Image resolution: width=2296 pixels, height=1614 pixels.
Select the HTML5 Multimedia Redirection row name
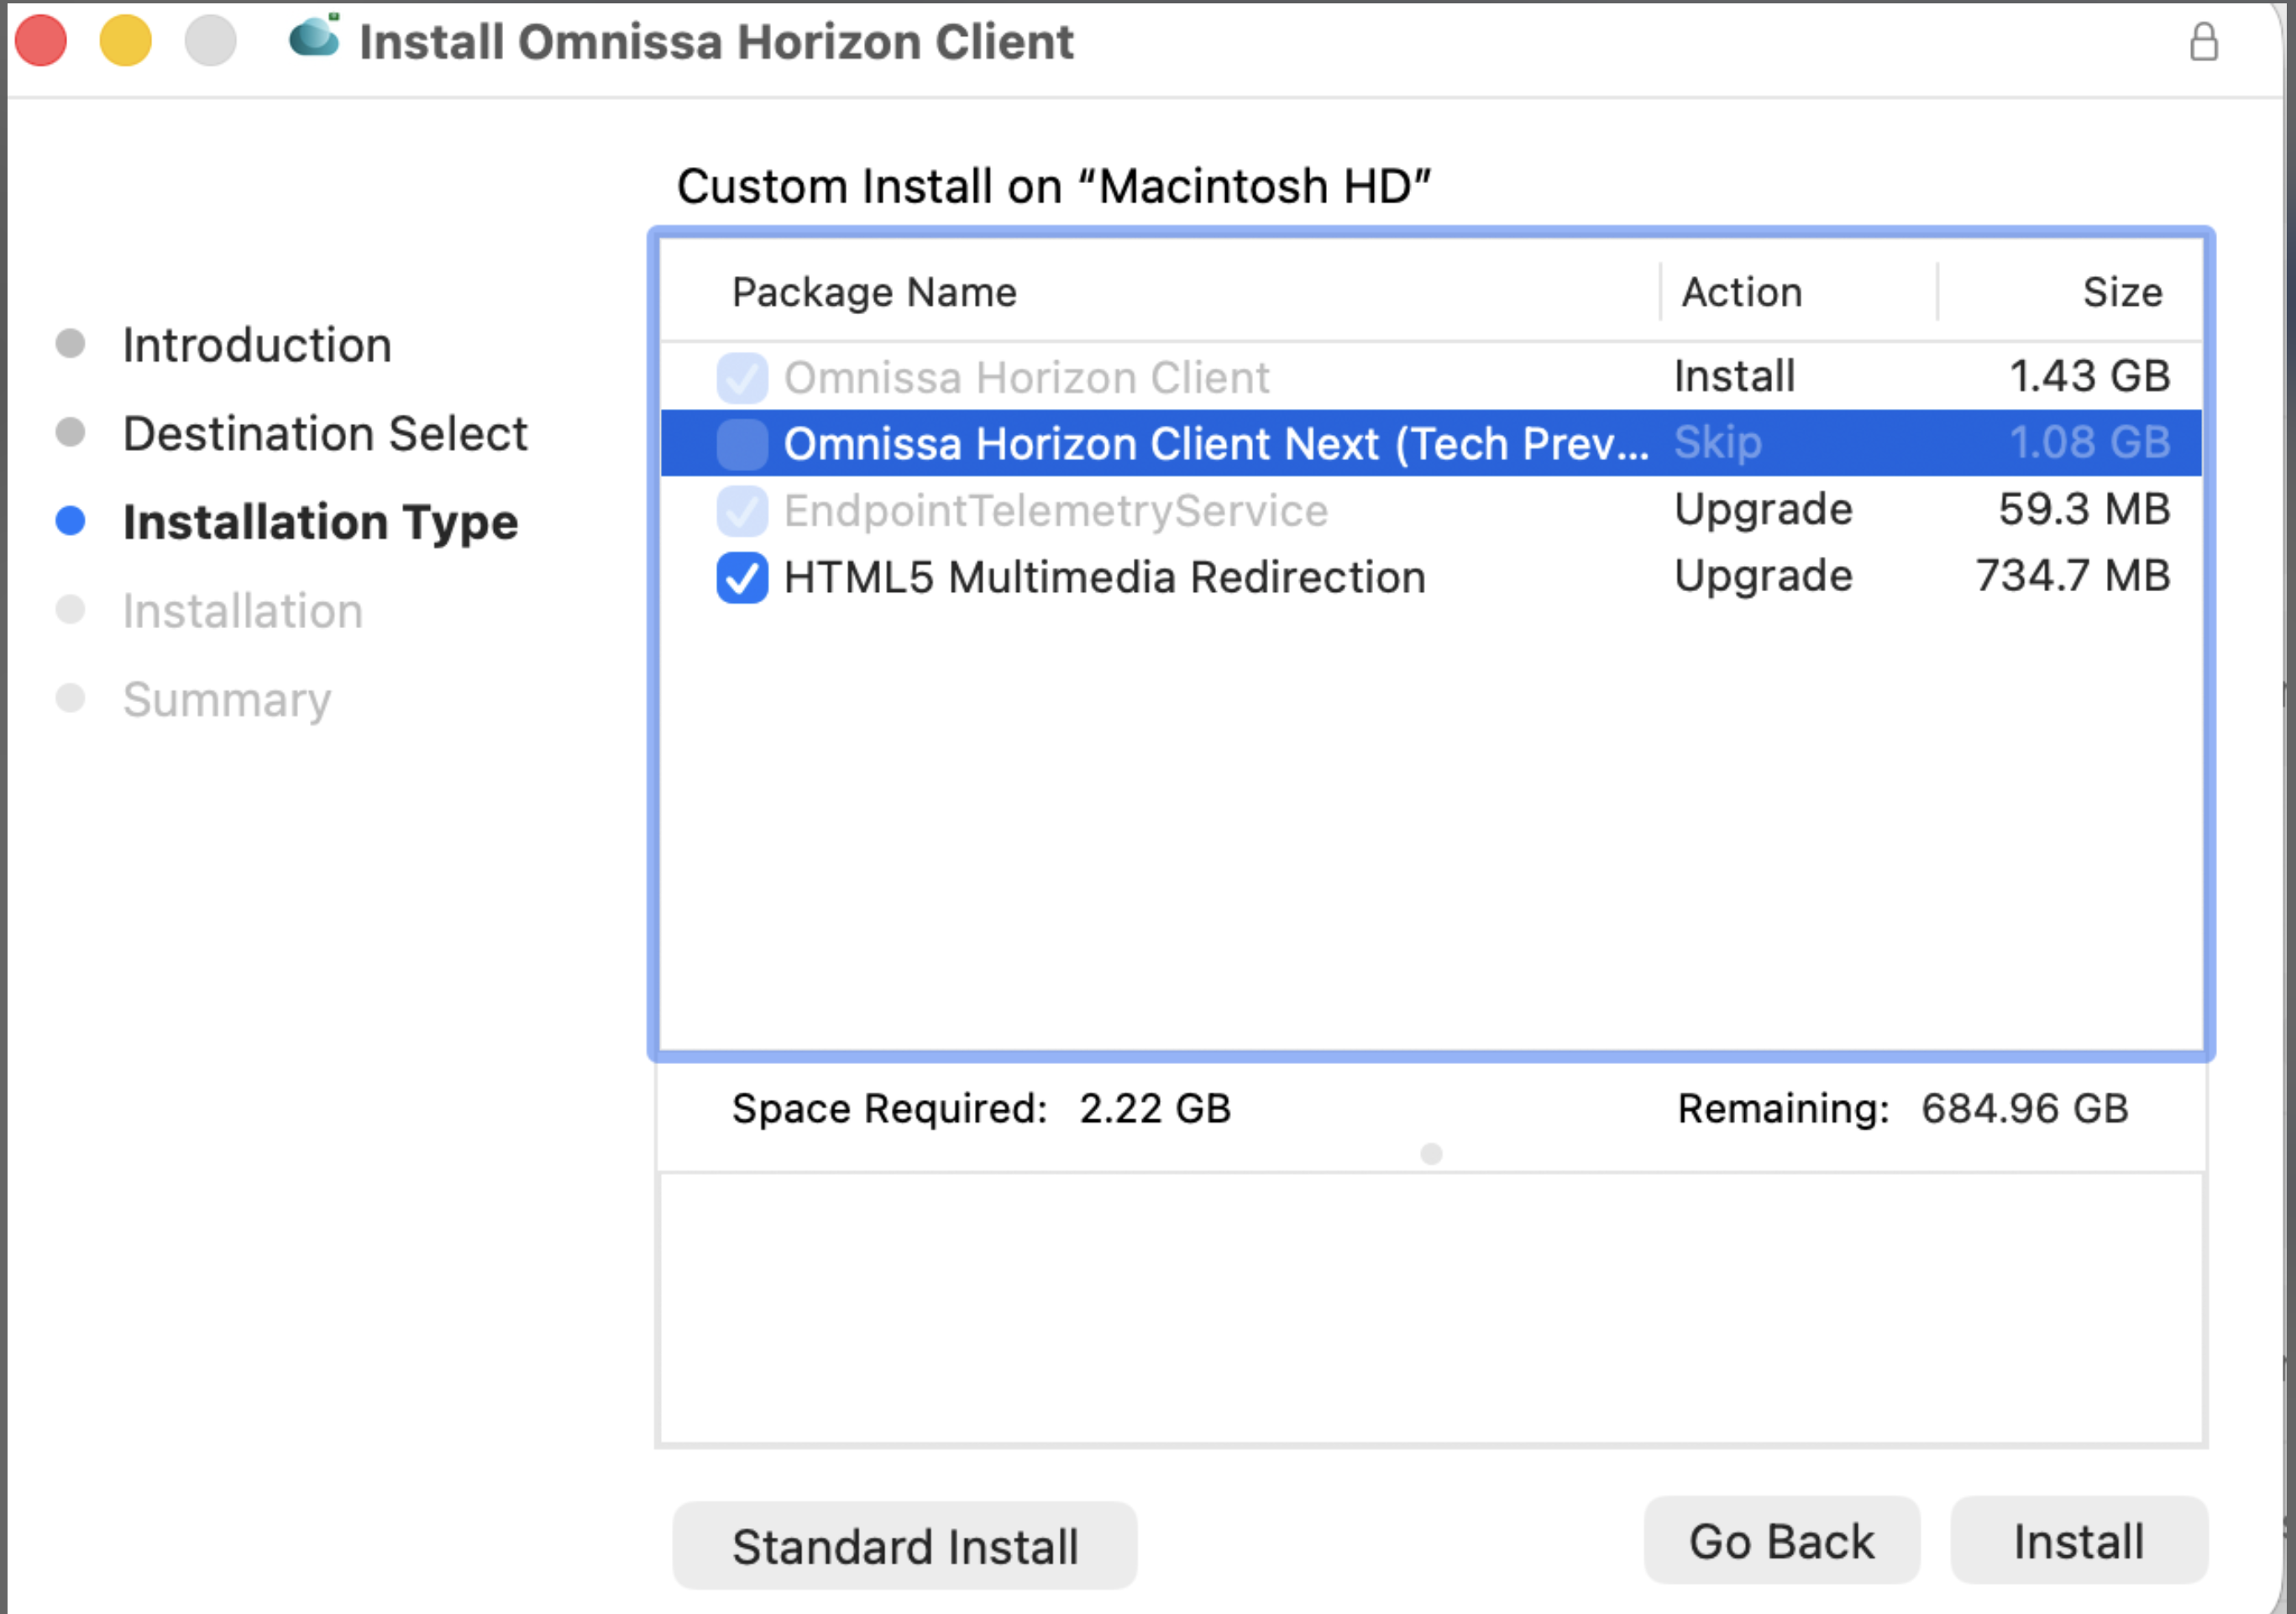[x=1105, y=577]
